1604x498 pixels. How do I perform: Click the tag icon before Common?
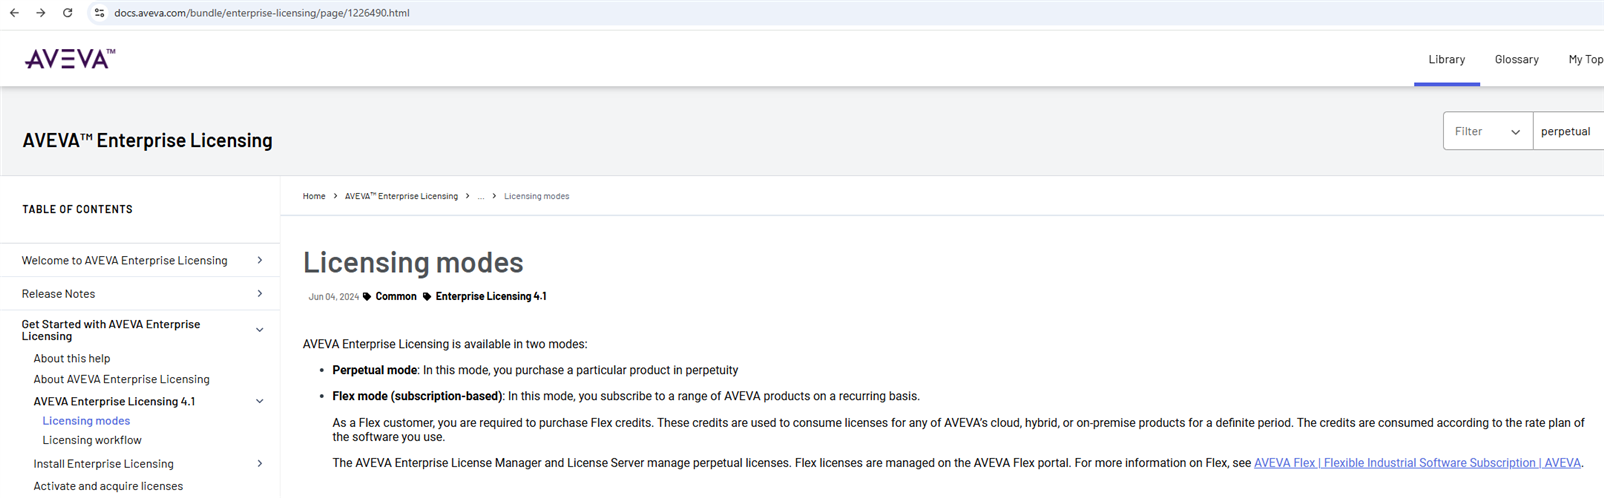(367, 297)
